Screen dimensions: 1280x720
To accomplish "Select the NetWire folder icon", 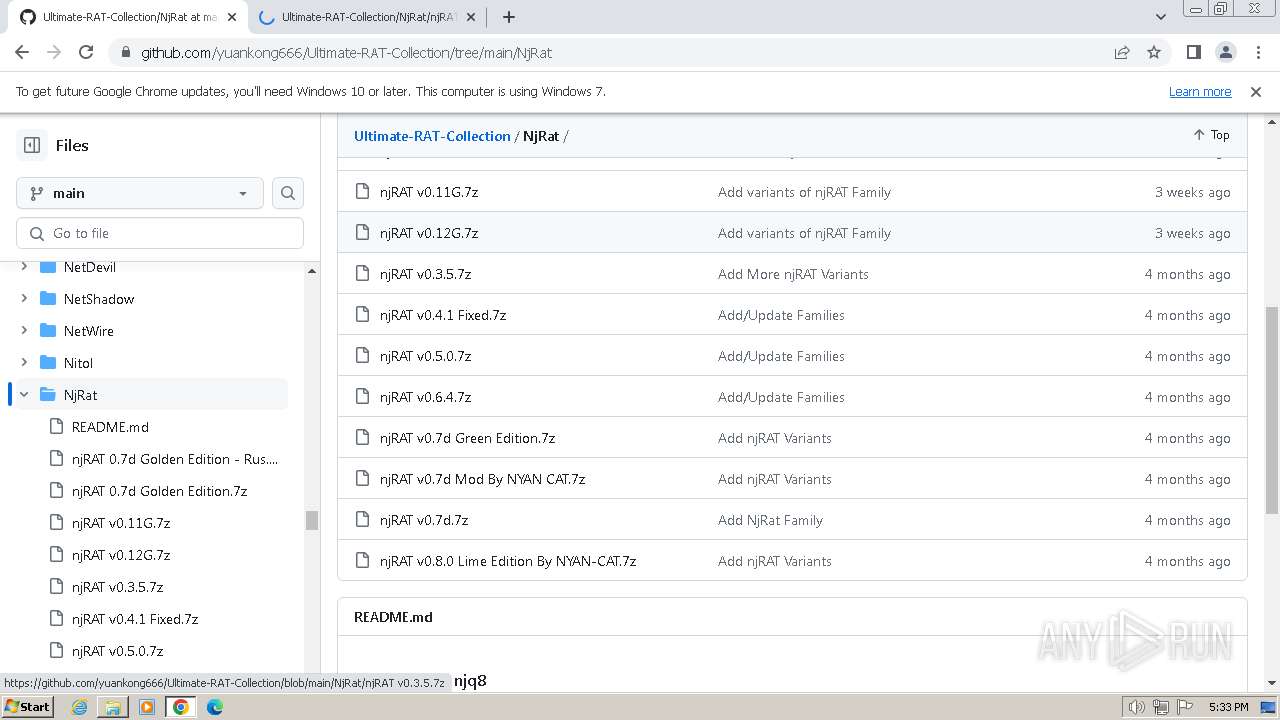I will (47, 331).
